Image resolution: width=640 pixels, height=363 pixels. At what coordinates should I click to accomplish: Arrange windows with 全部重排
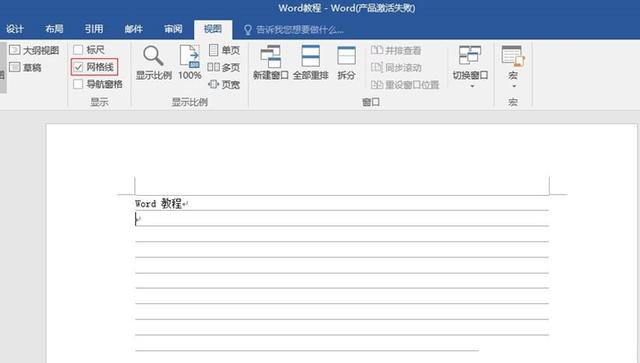tap(311, 62)
